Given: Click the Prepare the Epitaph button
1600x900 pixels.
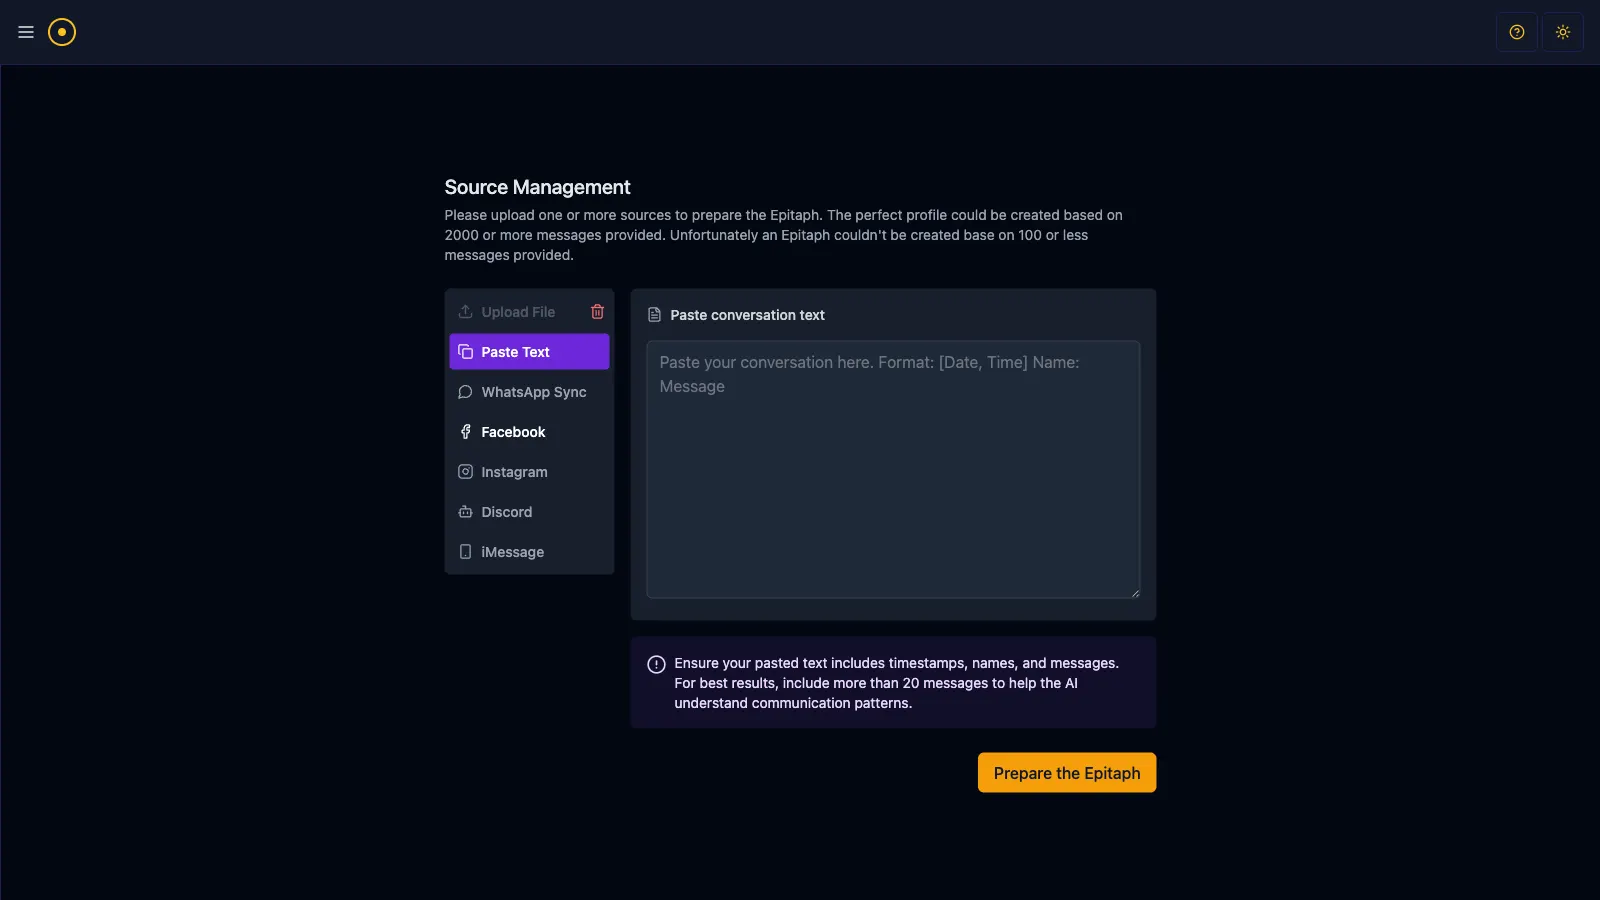Looking at the screenshot, I should [1067, 773].
